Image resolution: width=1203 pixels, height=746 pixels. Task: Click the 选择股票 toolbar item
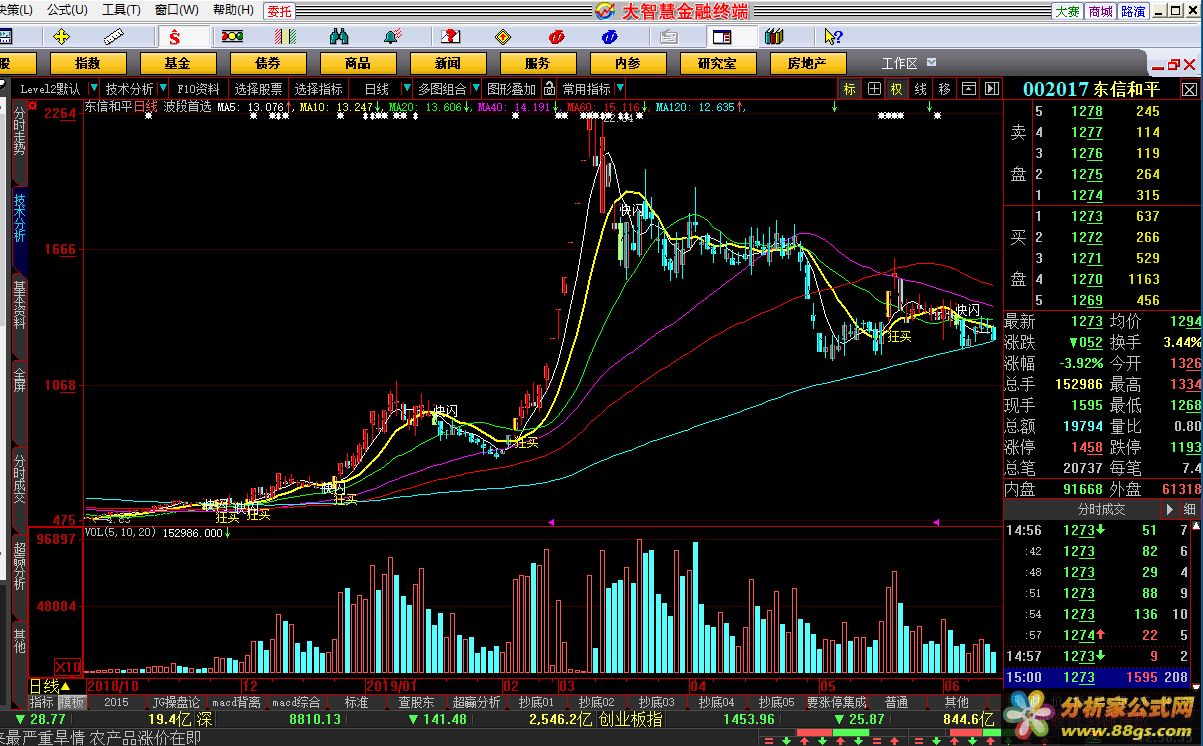(x=259, y=89)
